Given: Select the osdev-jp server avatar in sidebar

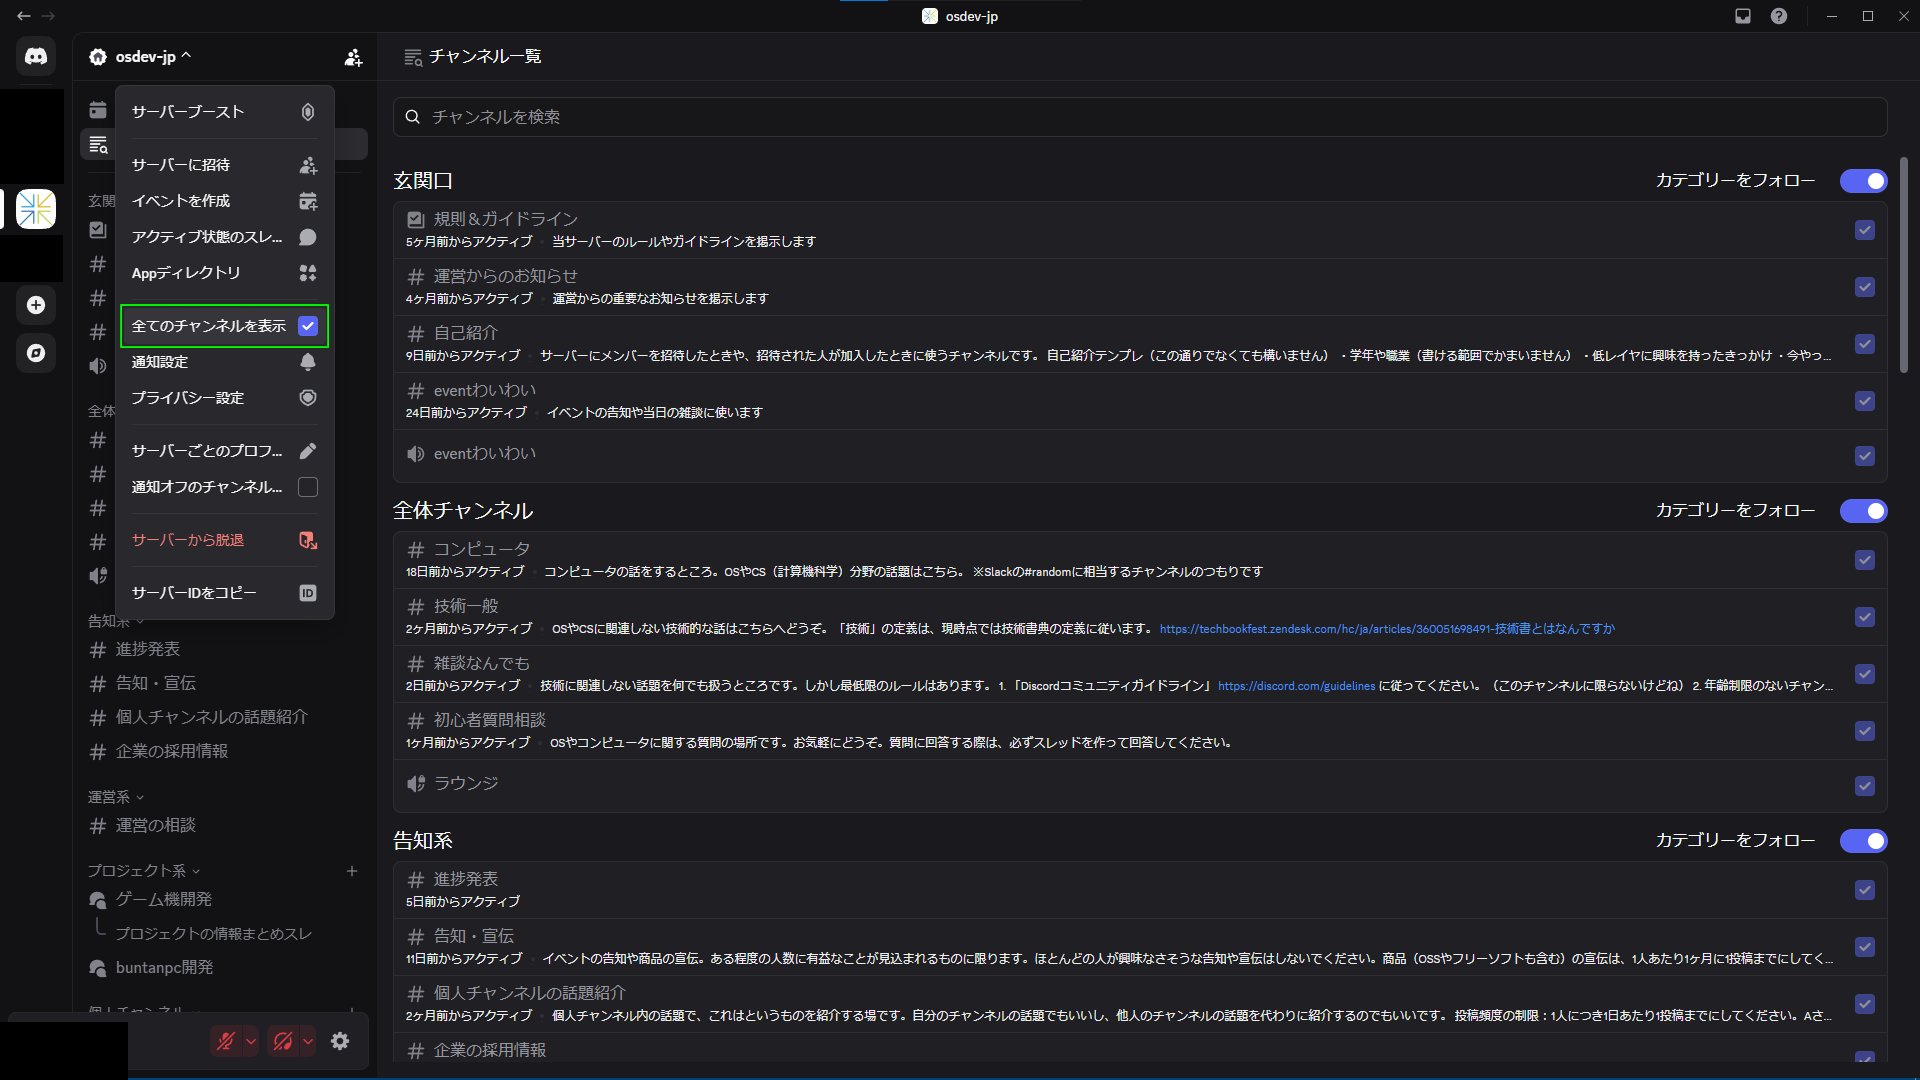Looking at the screenshot, I should pos(36,209).
